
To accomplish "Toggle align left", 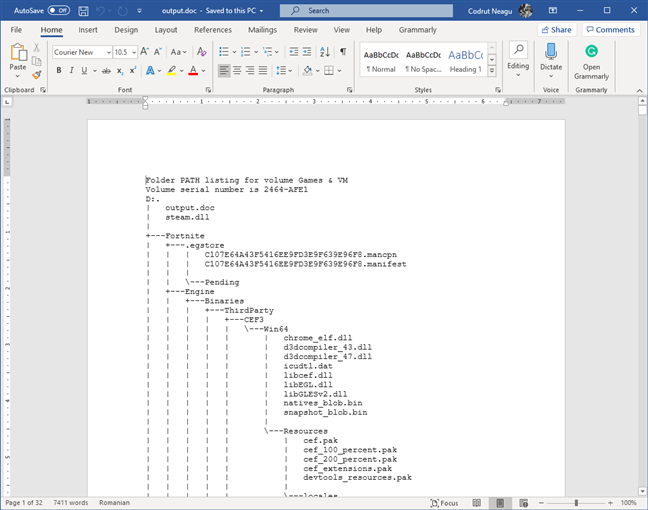I will [224, 71].
